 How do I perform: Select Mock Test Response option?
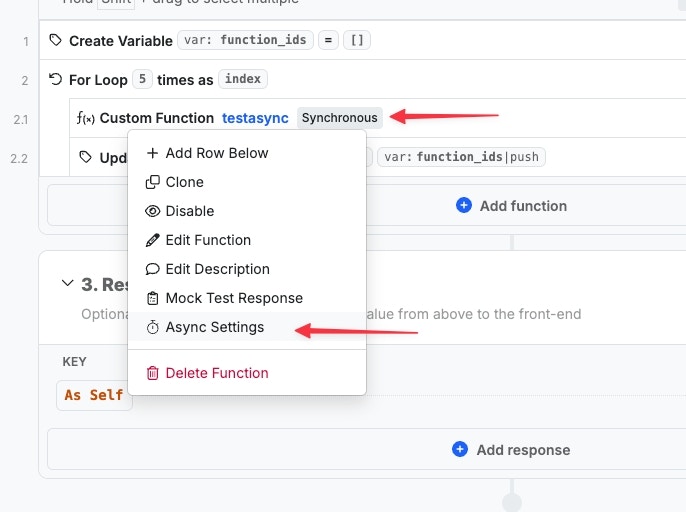pos(233,298)
